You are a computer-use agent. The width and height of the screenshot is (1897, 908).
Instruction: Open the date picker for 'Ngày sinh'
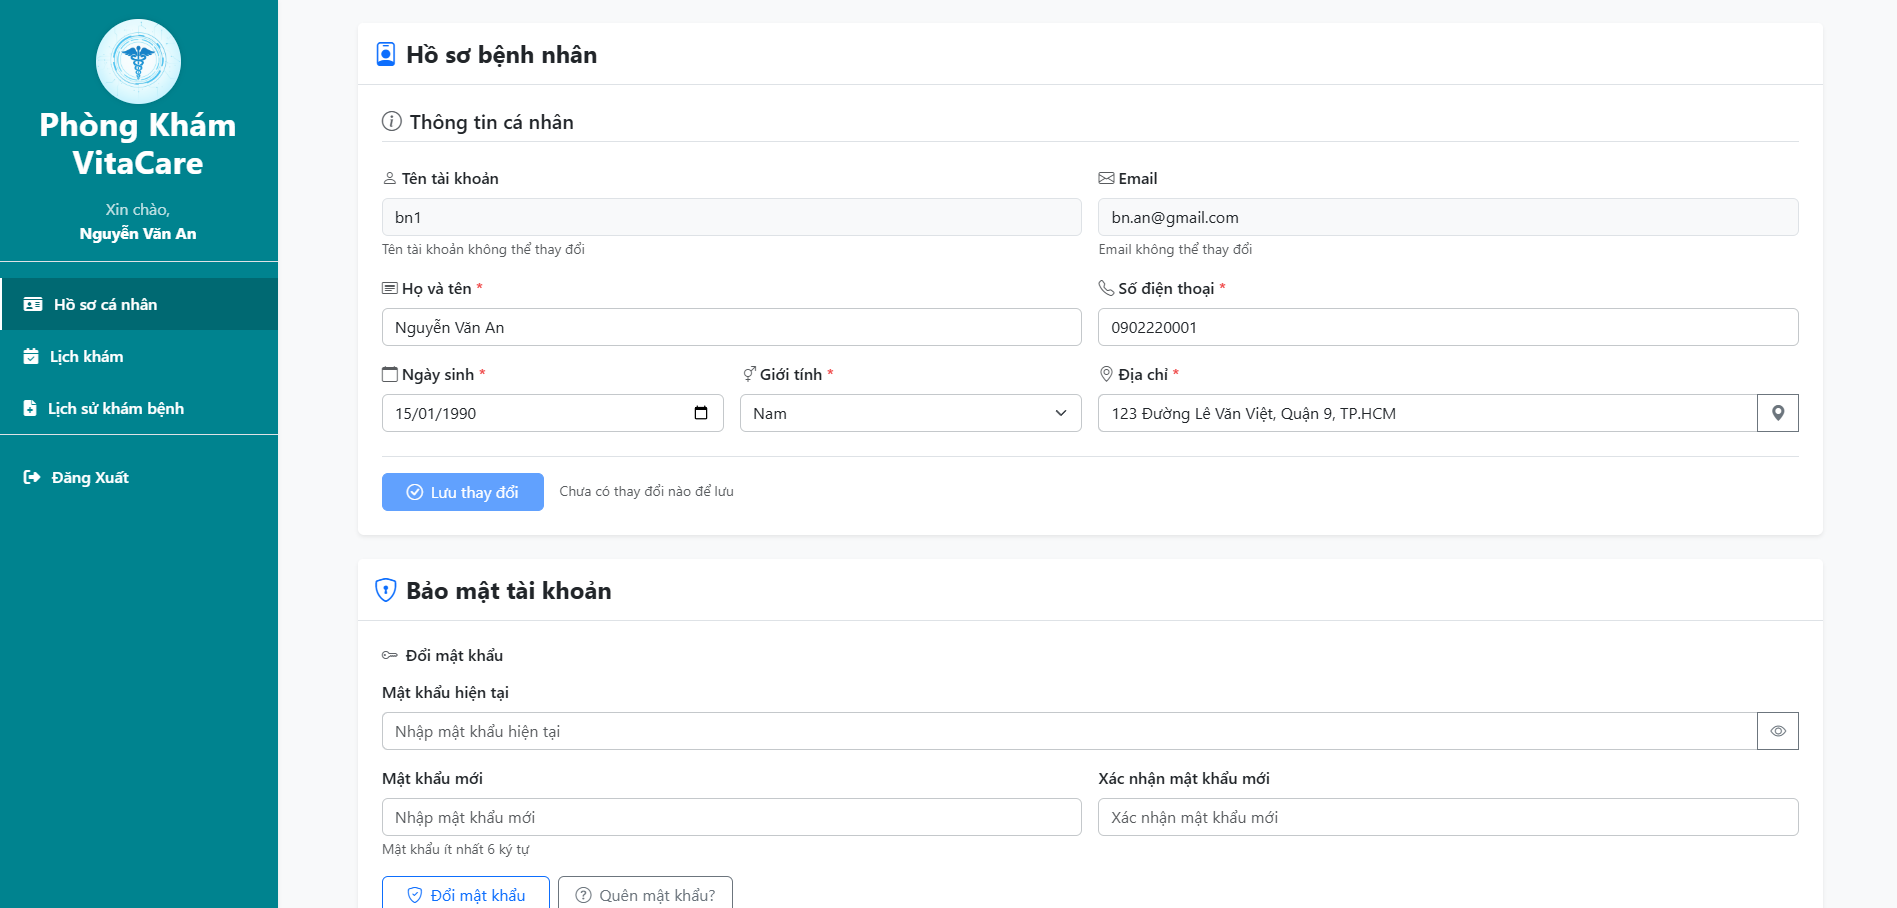coord(700,412)
